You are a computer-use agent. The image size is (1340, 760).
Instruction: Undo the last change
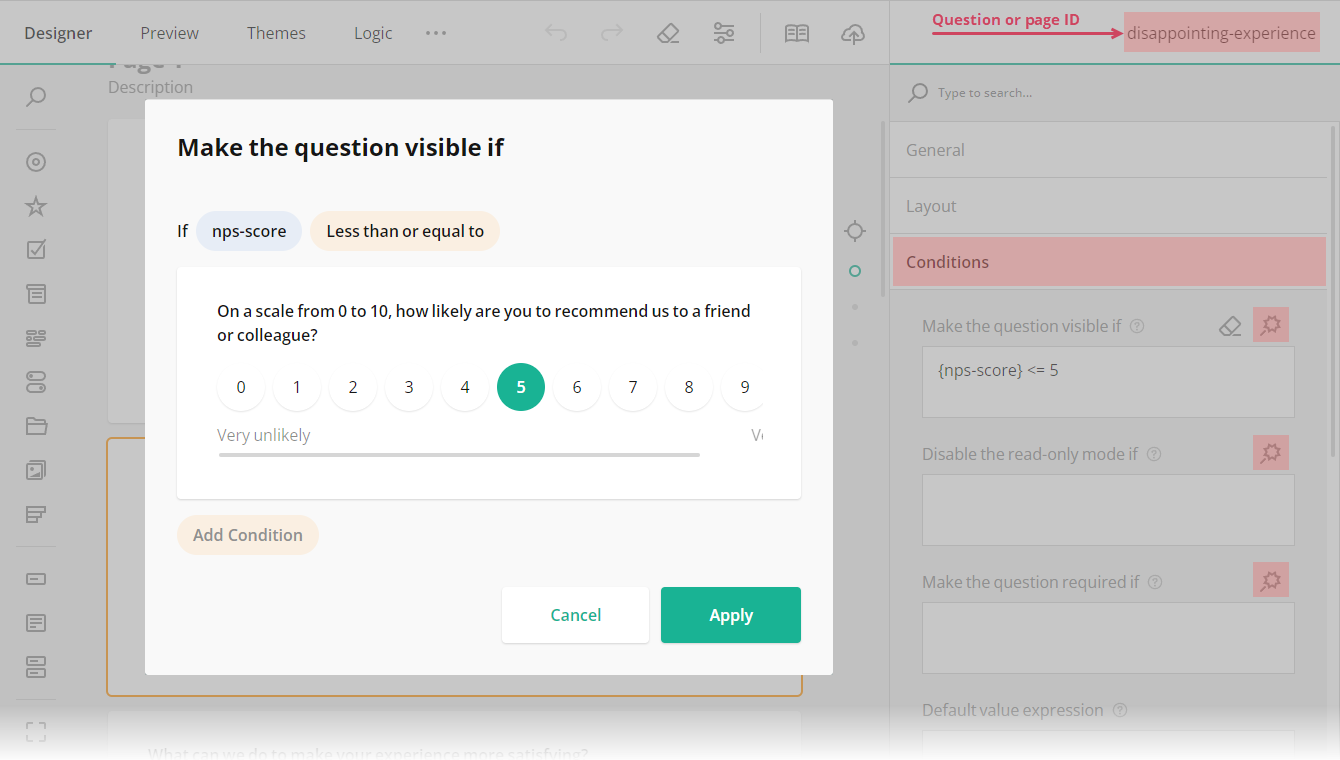[556, 33]
